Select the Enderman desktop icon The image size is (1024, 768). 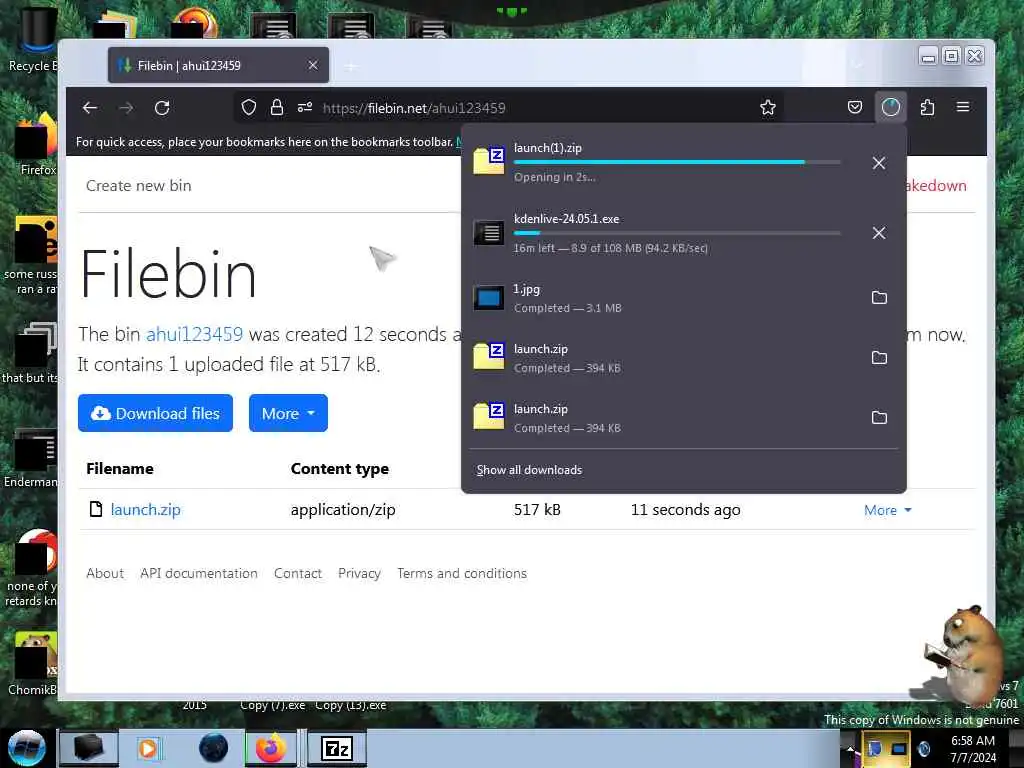pyautogui.click(x=30, y=457)
